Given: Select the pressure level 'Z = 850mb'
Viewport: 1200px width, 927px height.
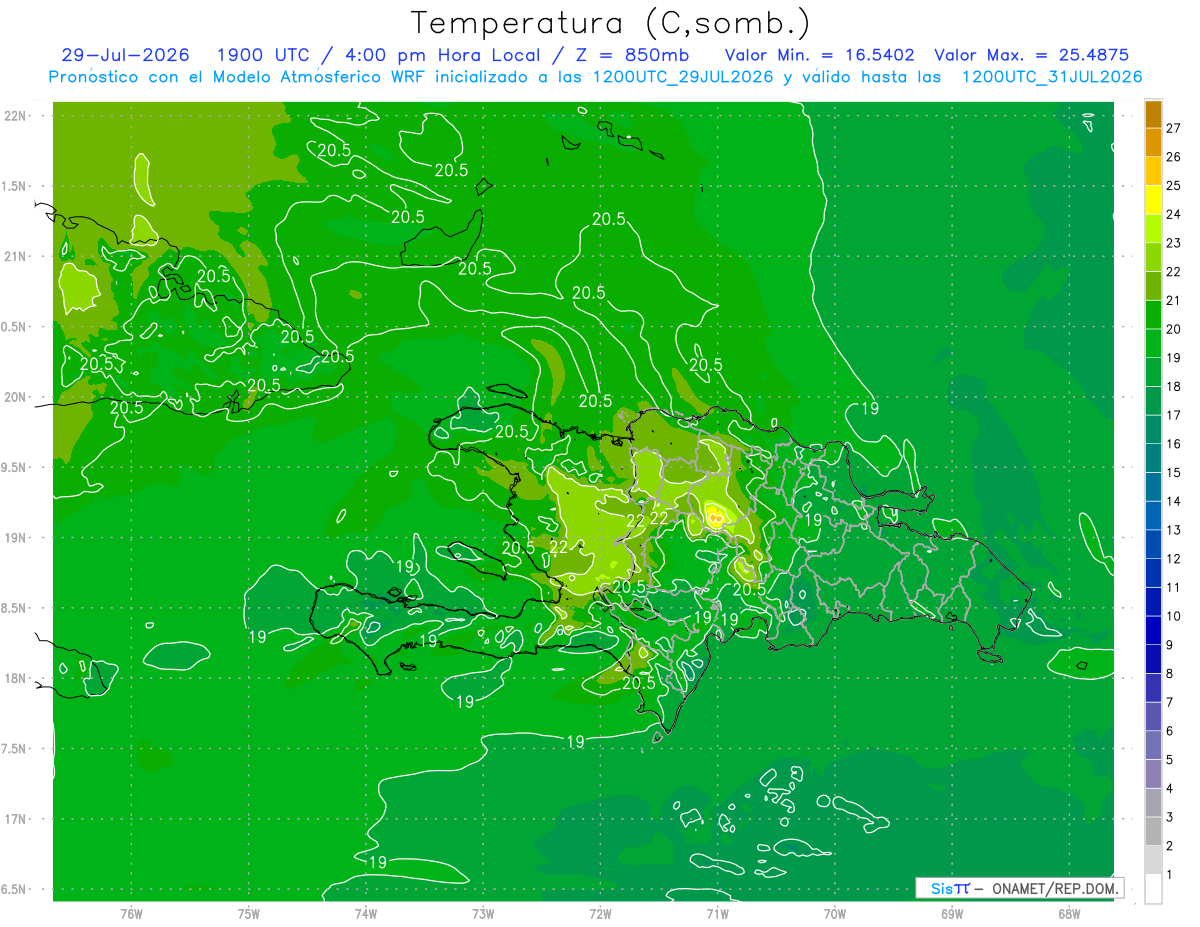Looking at the screenshot, I should pyautogui.click(x=628, y=56).
